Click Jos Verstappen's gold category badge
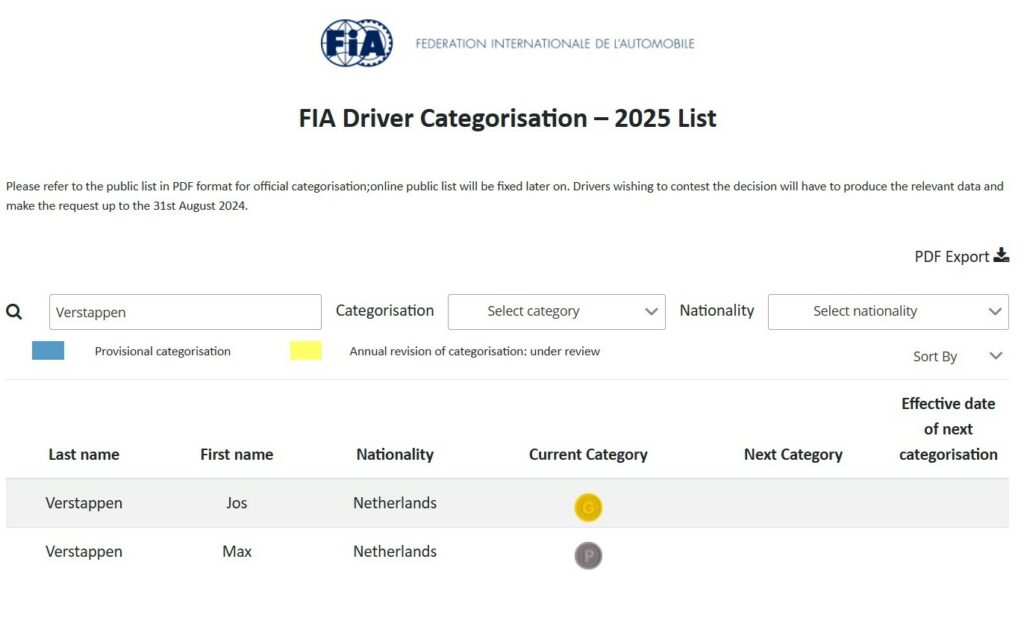1024x627 pixels. (588, 508)
